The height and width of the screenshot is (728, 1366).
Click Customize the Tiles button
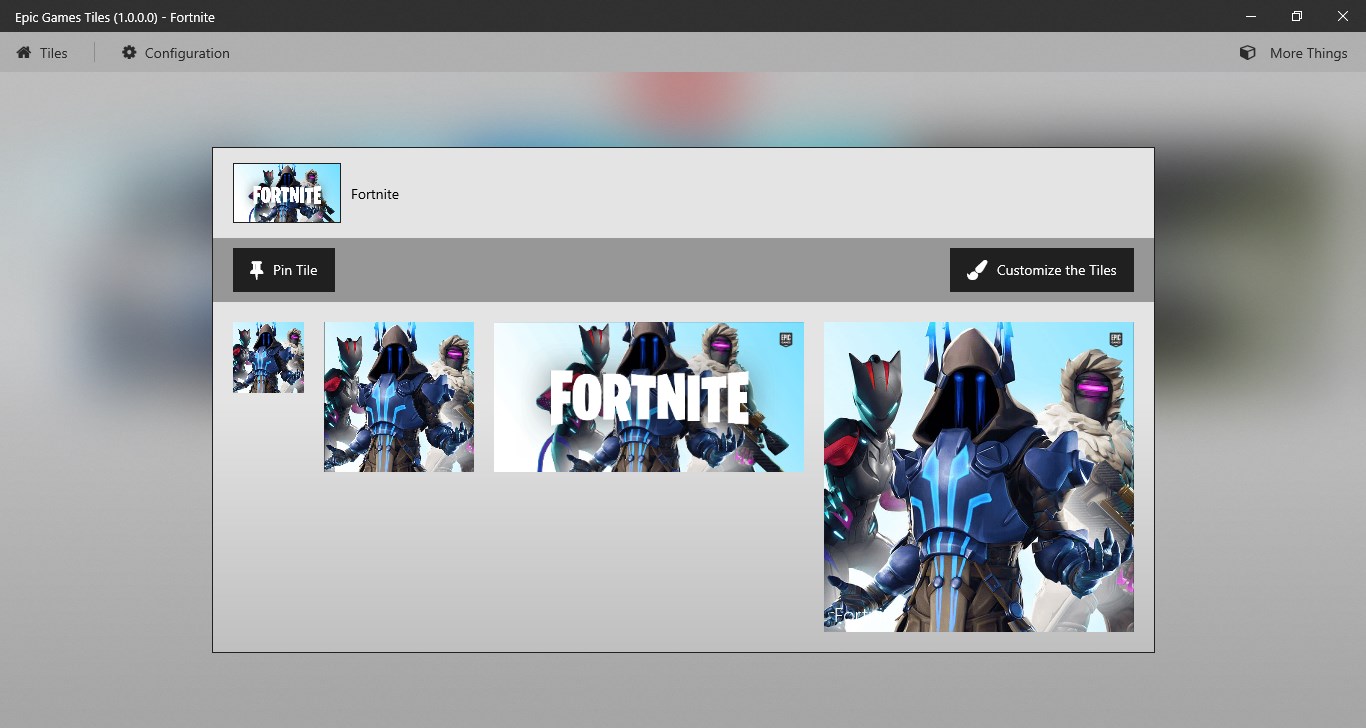coord(1042,270)
